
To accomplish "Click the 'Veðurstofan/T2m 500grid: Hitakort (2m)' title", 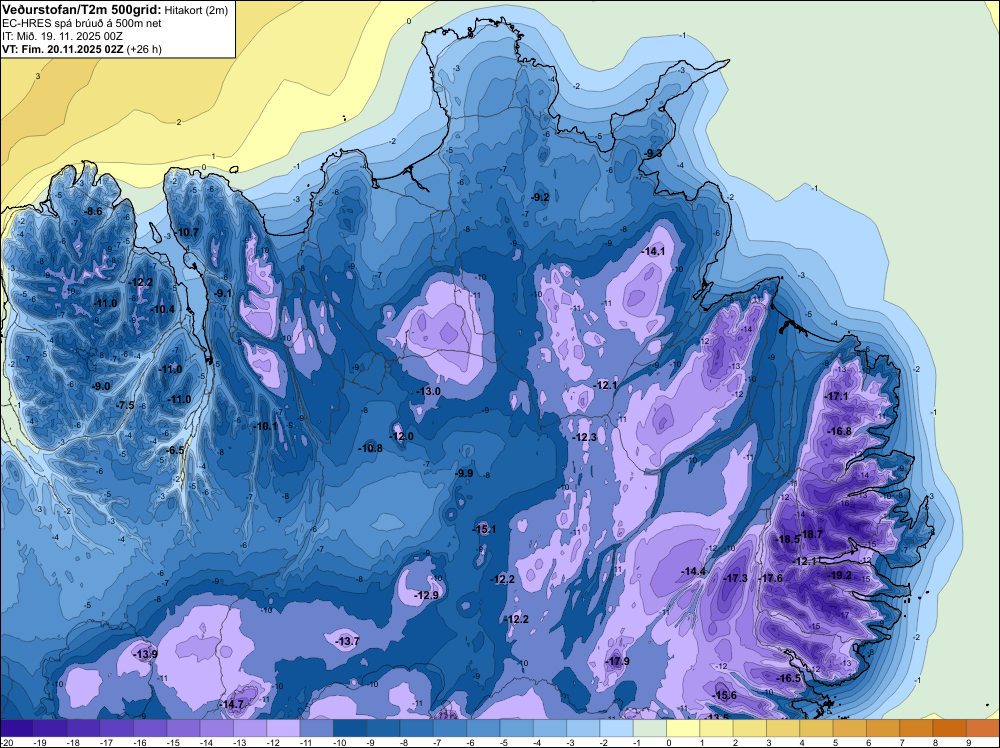I will point(115,10).
